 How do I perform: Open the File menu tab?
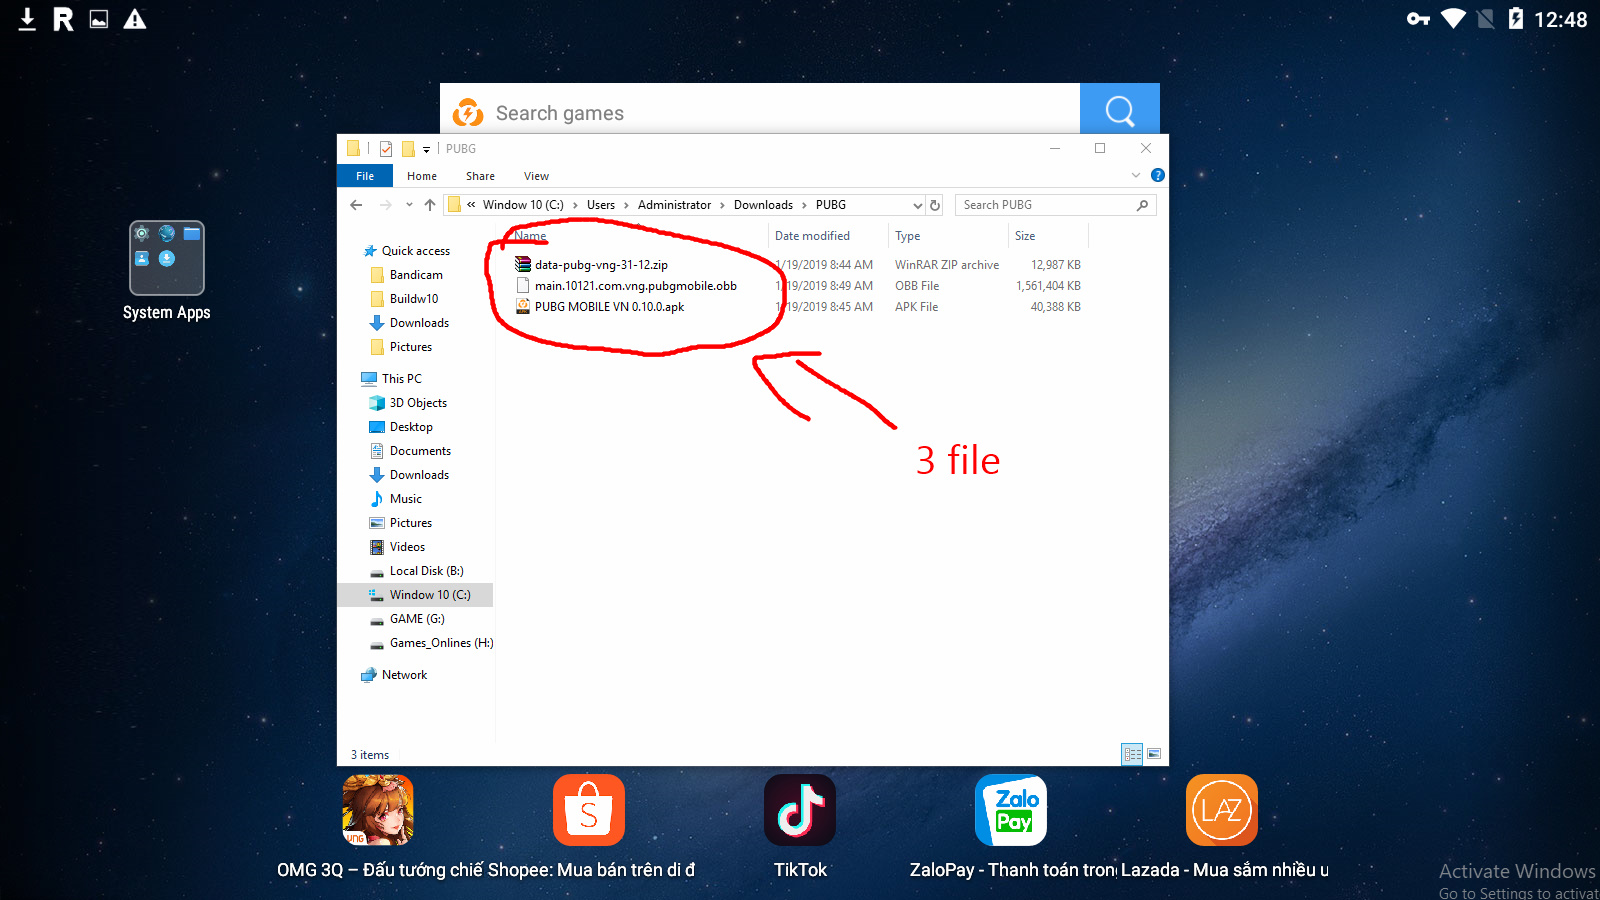point(365,176)
